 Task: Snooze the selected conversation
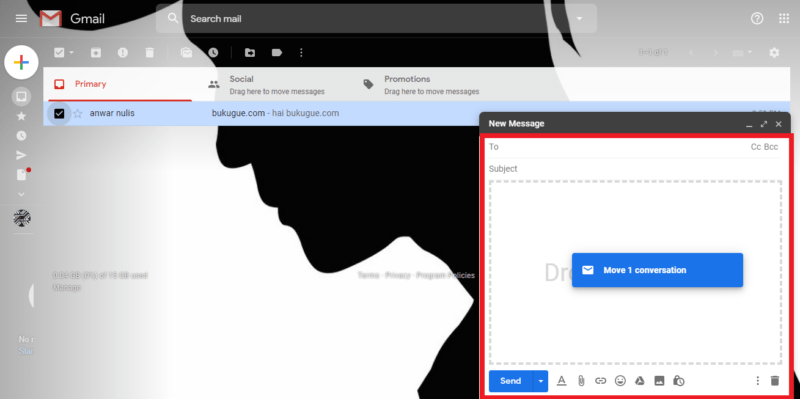213,53
